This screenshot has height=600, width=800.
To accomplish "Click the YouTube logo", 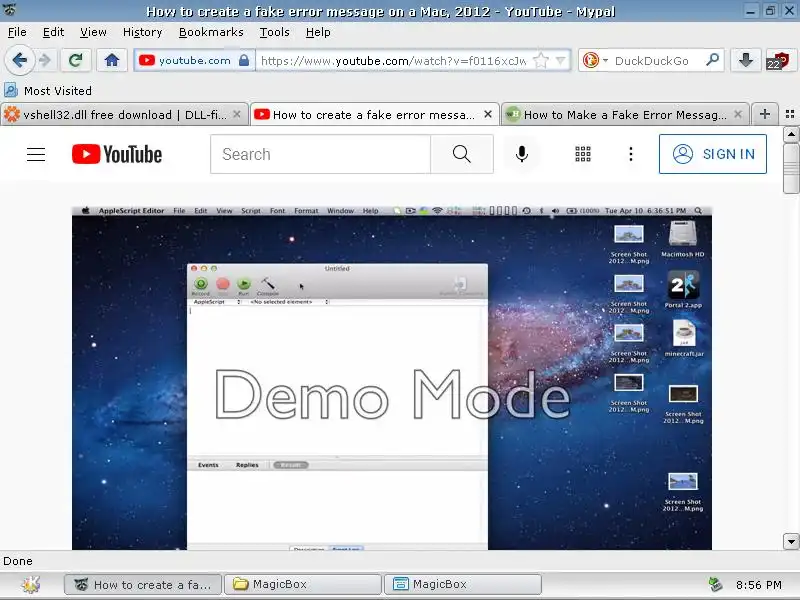I will (117, 154).
